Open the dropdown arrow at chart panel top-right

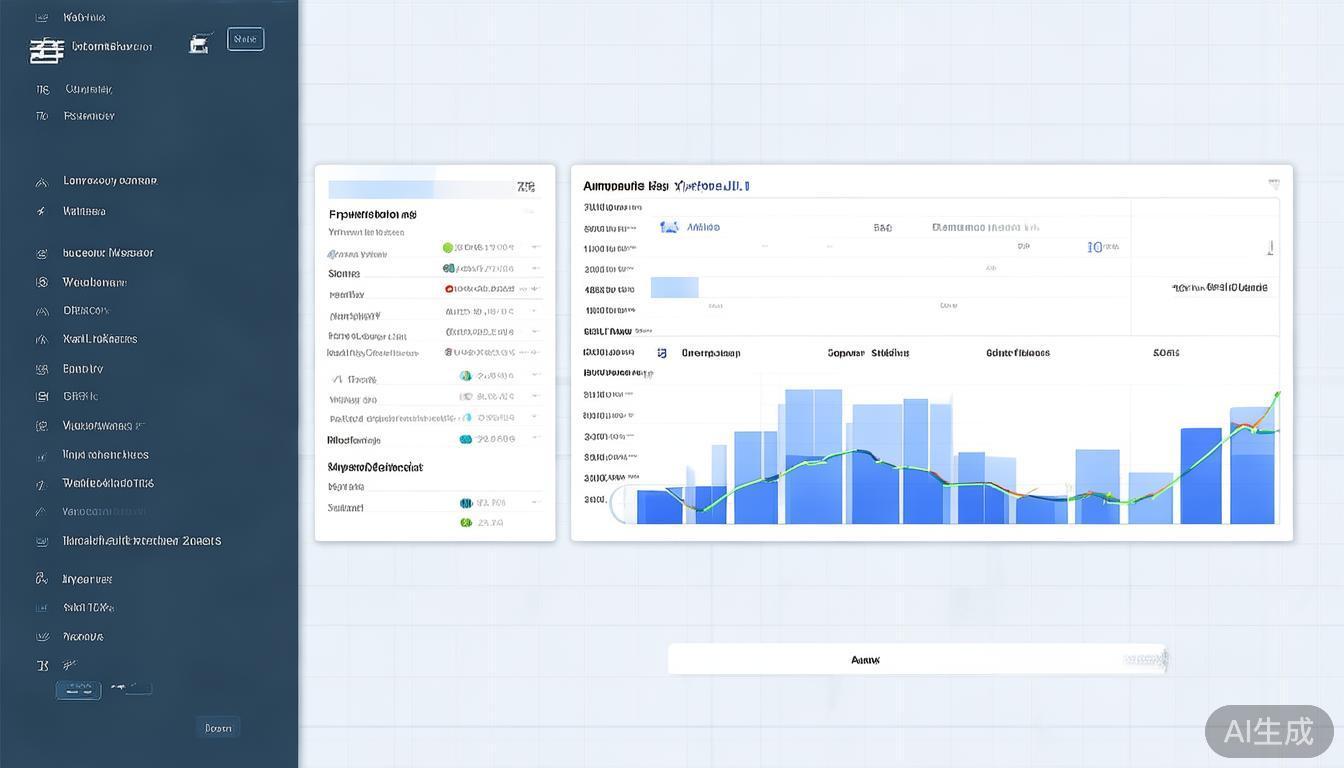(1273, 184)
